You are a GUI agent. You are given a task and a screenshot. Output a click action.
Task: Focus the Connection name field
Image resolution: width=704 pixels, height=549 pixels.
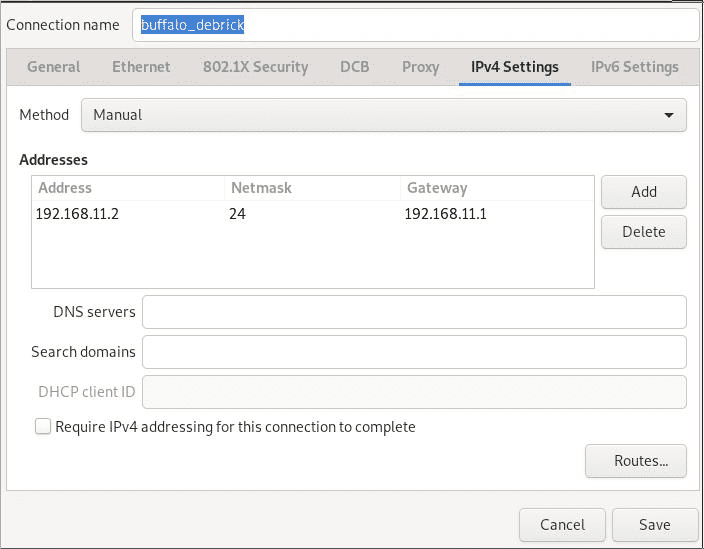pos(415,25)
